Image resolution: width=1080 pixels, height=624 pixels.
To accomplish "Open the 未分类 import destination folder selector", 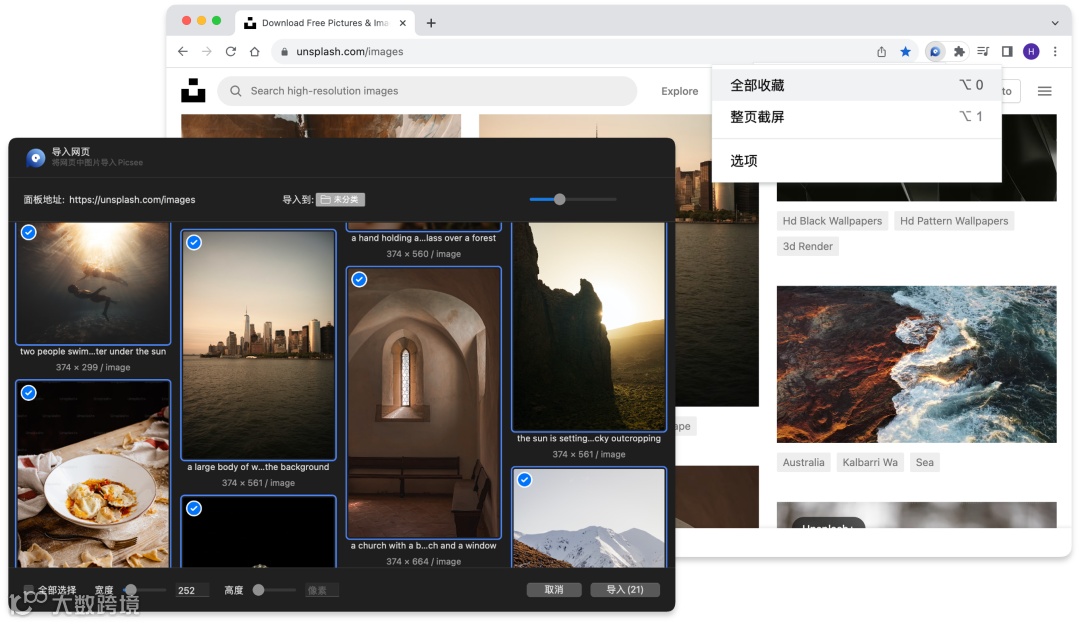I will click(x=340, y=200).
